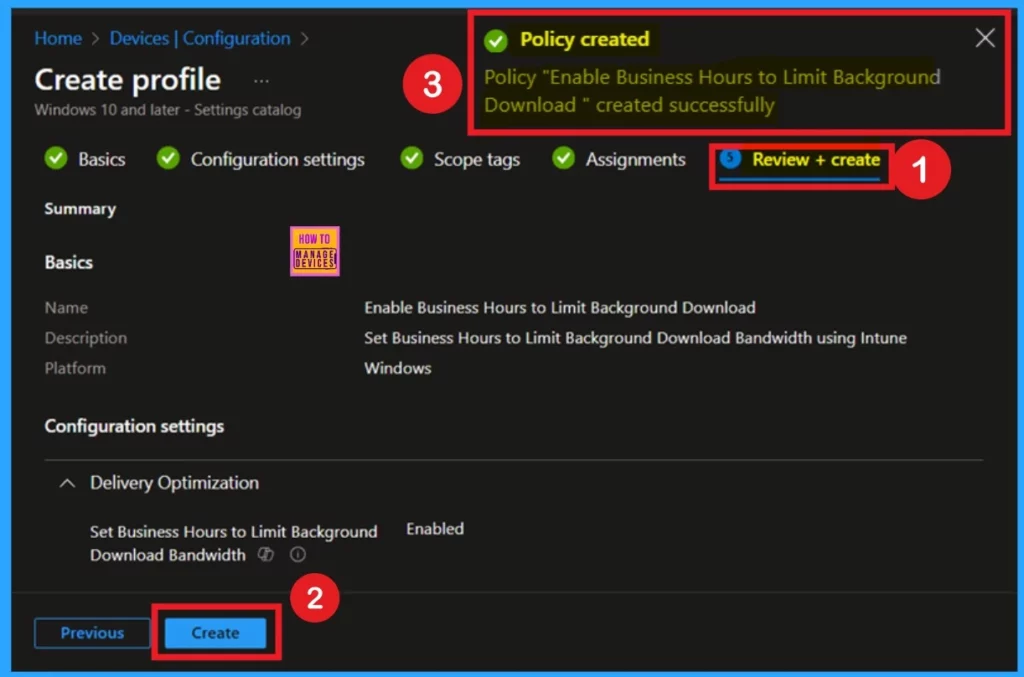Select the policy name 'Enable Business Hours to Limit Background Download'

tap(560, 307)
